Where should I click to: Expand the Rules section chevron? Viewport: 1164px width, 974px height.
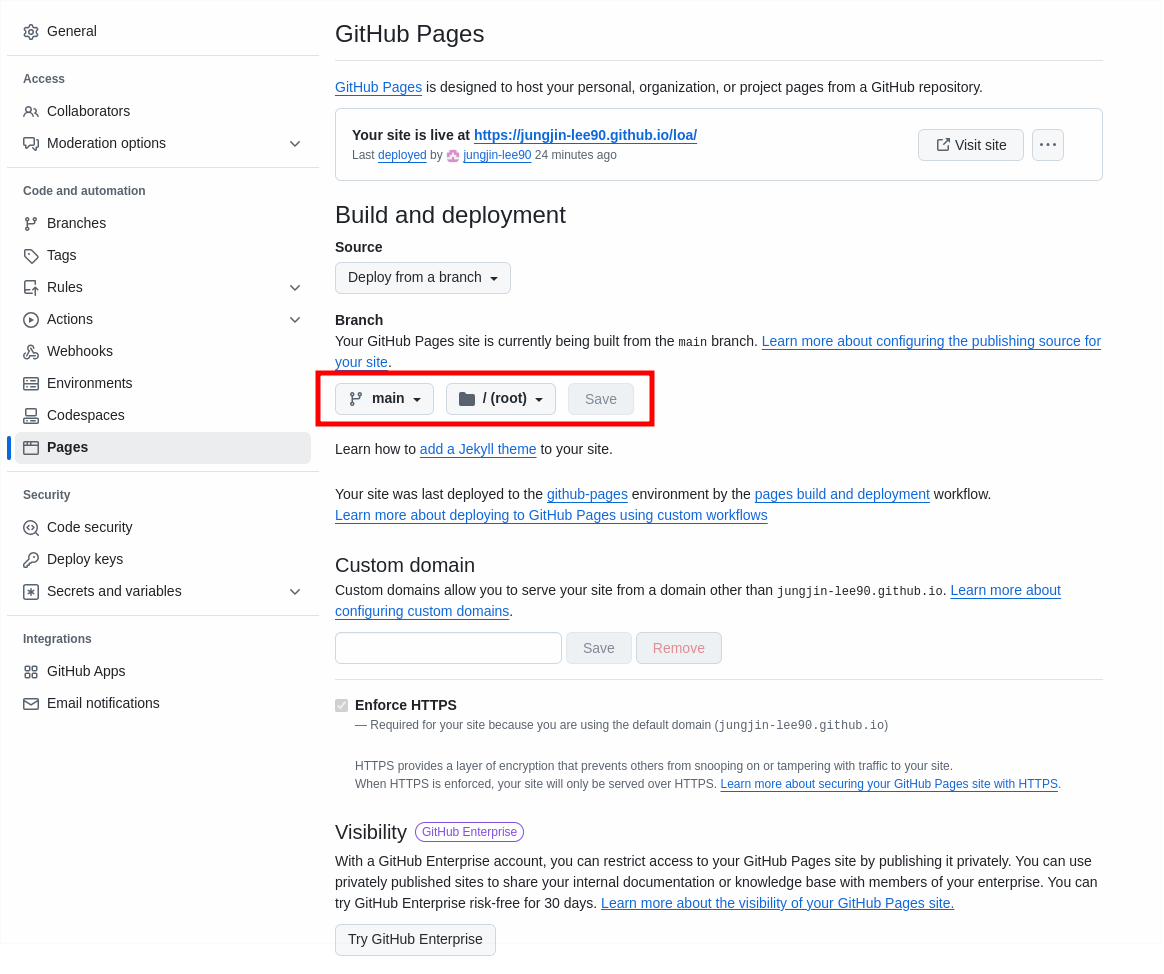[x=295, y=287]
